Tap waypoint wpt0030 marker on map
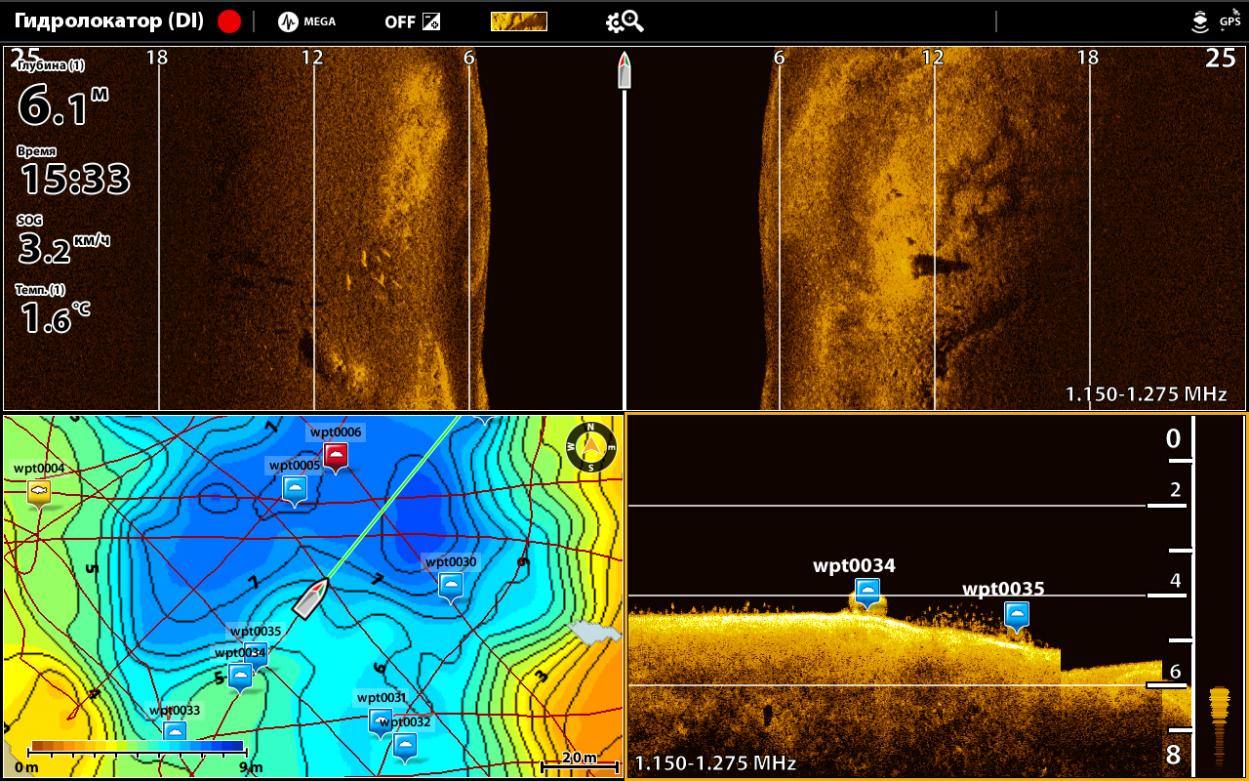Viewport: 1249px width, 781px height. 452,585
